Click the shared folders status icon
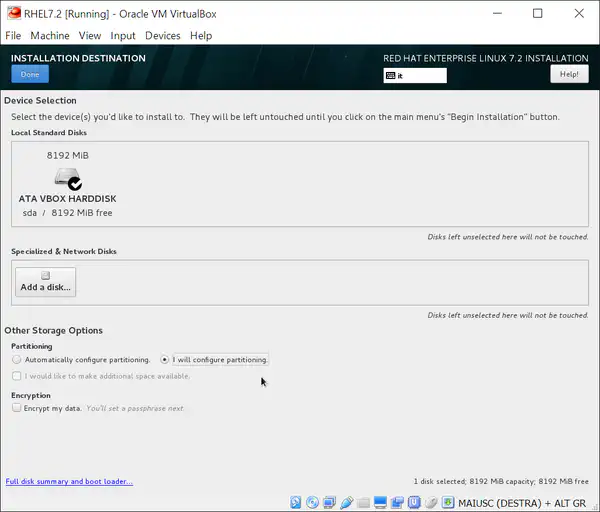The width and height of the screenshot is (600, 512). point(364,502)
